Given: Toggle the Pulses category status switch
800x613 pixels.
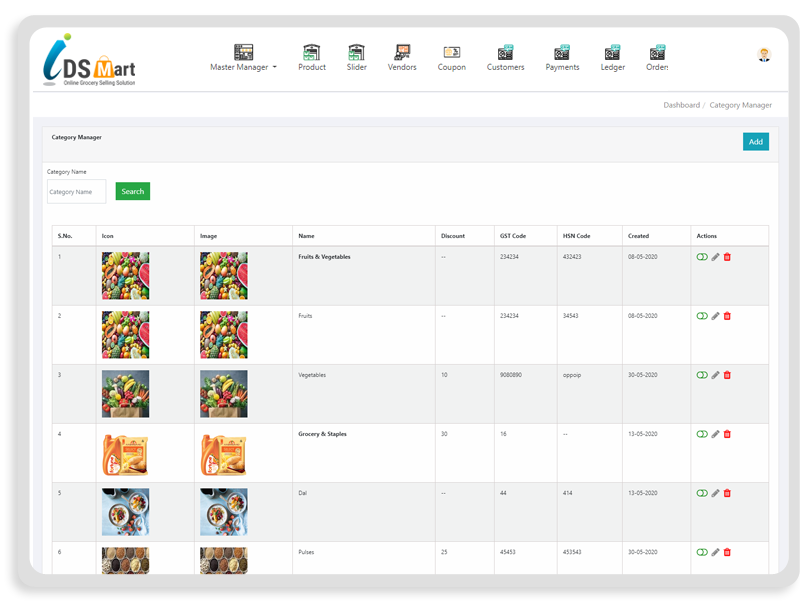Looking at the screenshot, I should [704, 553].
